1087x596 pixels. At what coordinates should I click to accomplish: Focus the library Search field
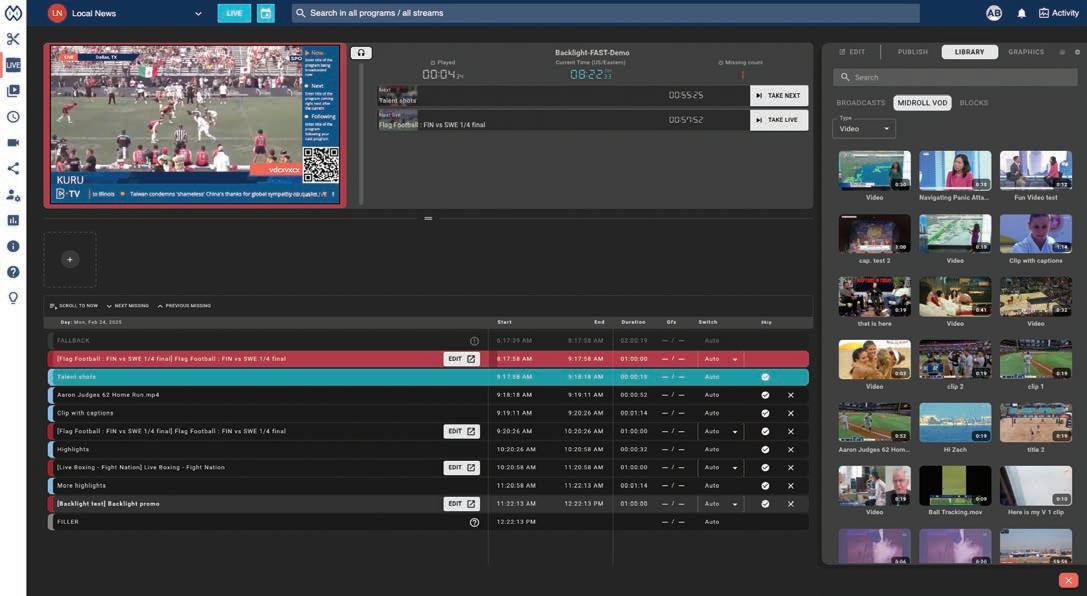pos(955,77)
